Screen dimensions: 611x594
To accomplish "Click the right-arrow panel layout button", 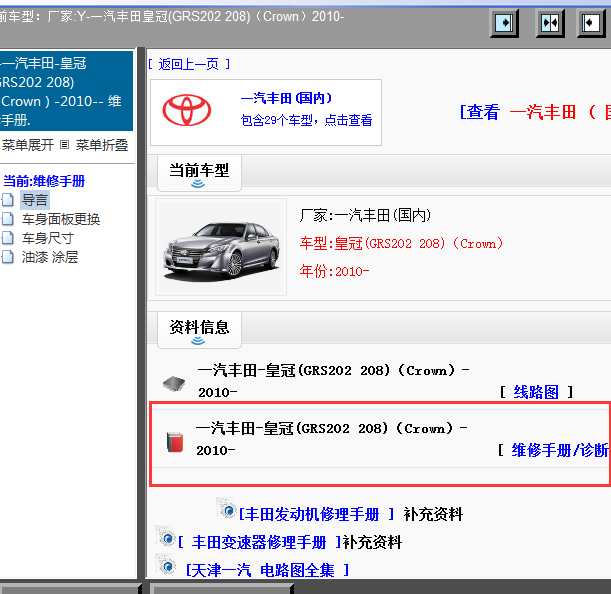I will [504, 23].
